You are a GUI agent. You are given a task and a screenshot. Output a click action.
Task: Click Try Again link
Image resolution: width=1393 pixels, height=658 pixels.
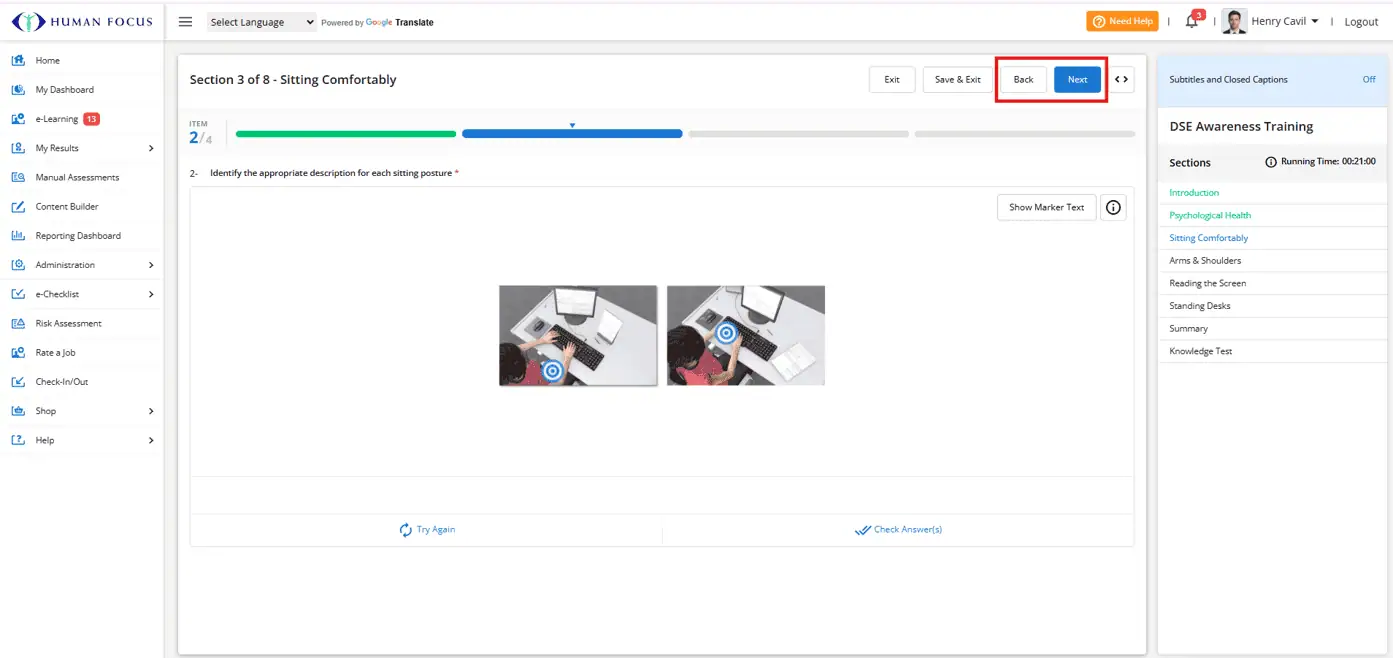[x=427, y=530]
